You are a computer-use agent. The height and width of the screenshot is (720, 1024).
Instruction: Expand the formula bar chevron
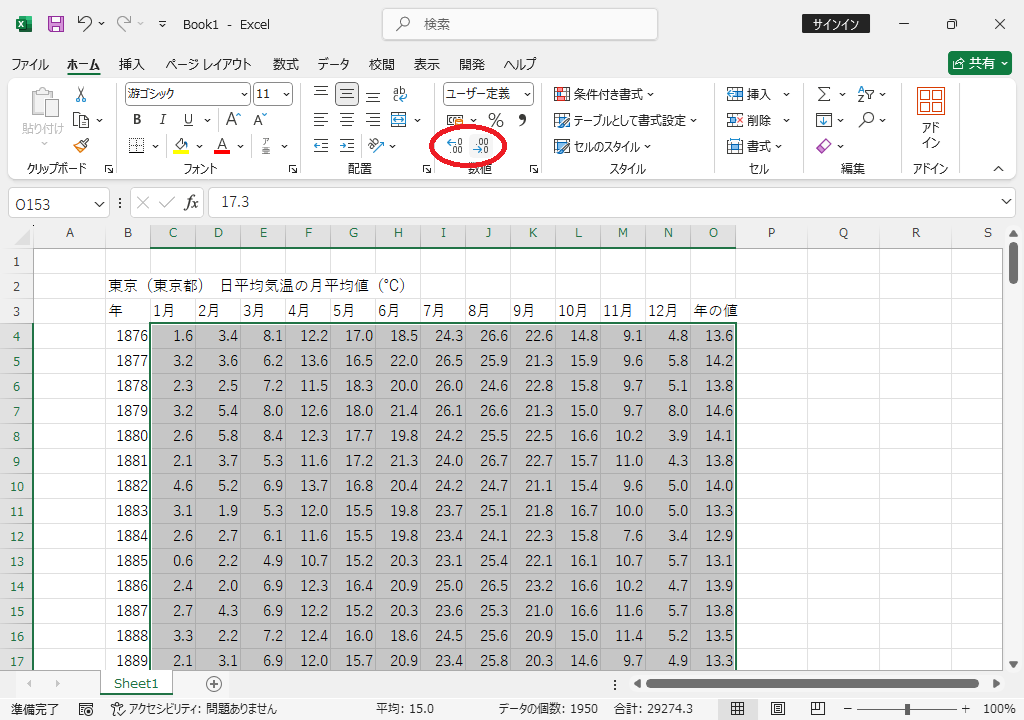(x=1006, y=201)
